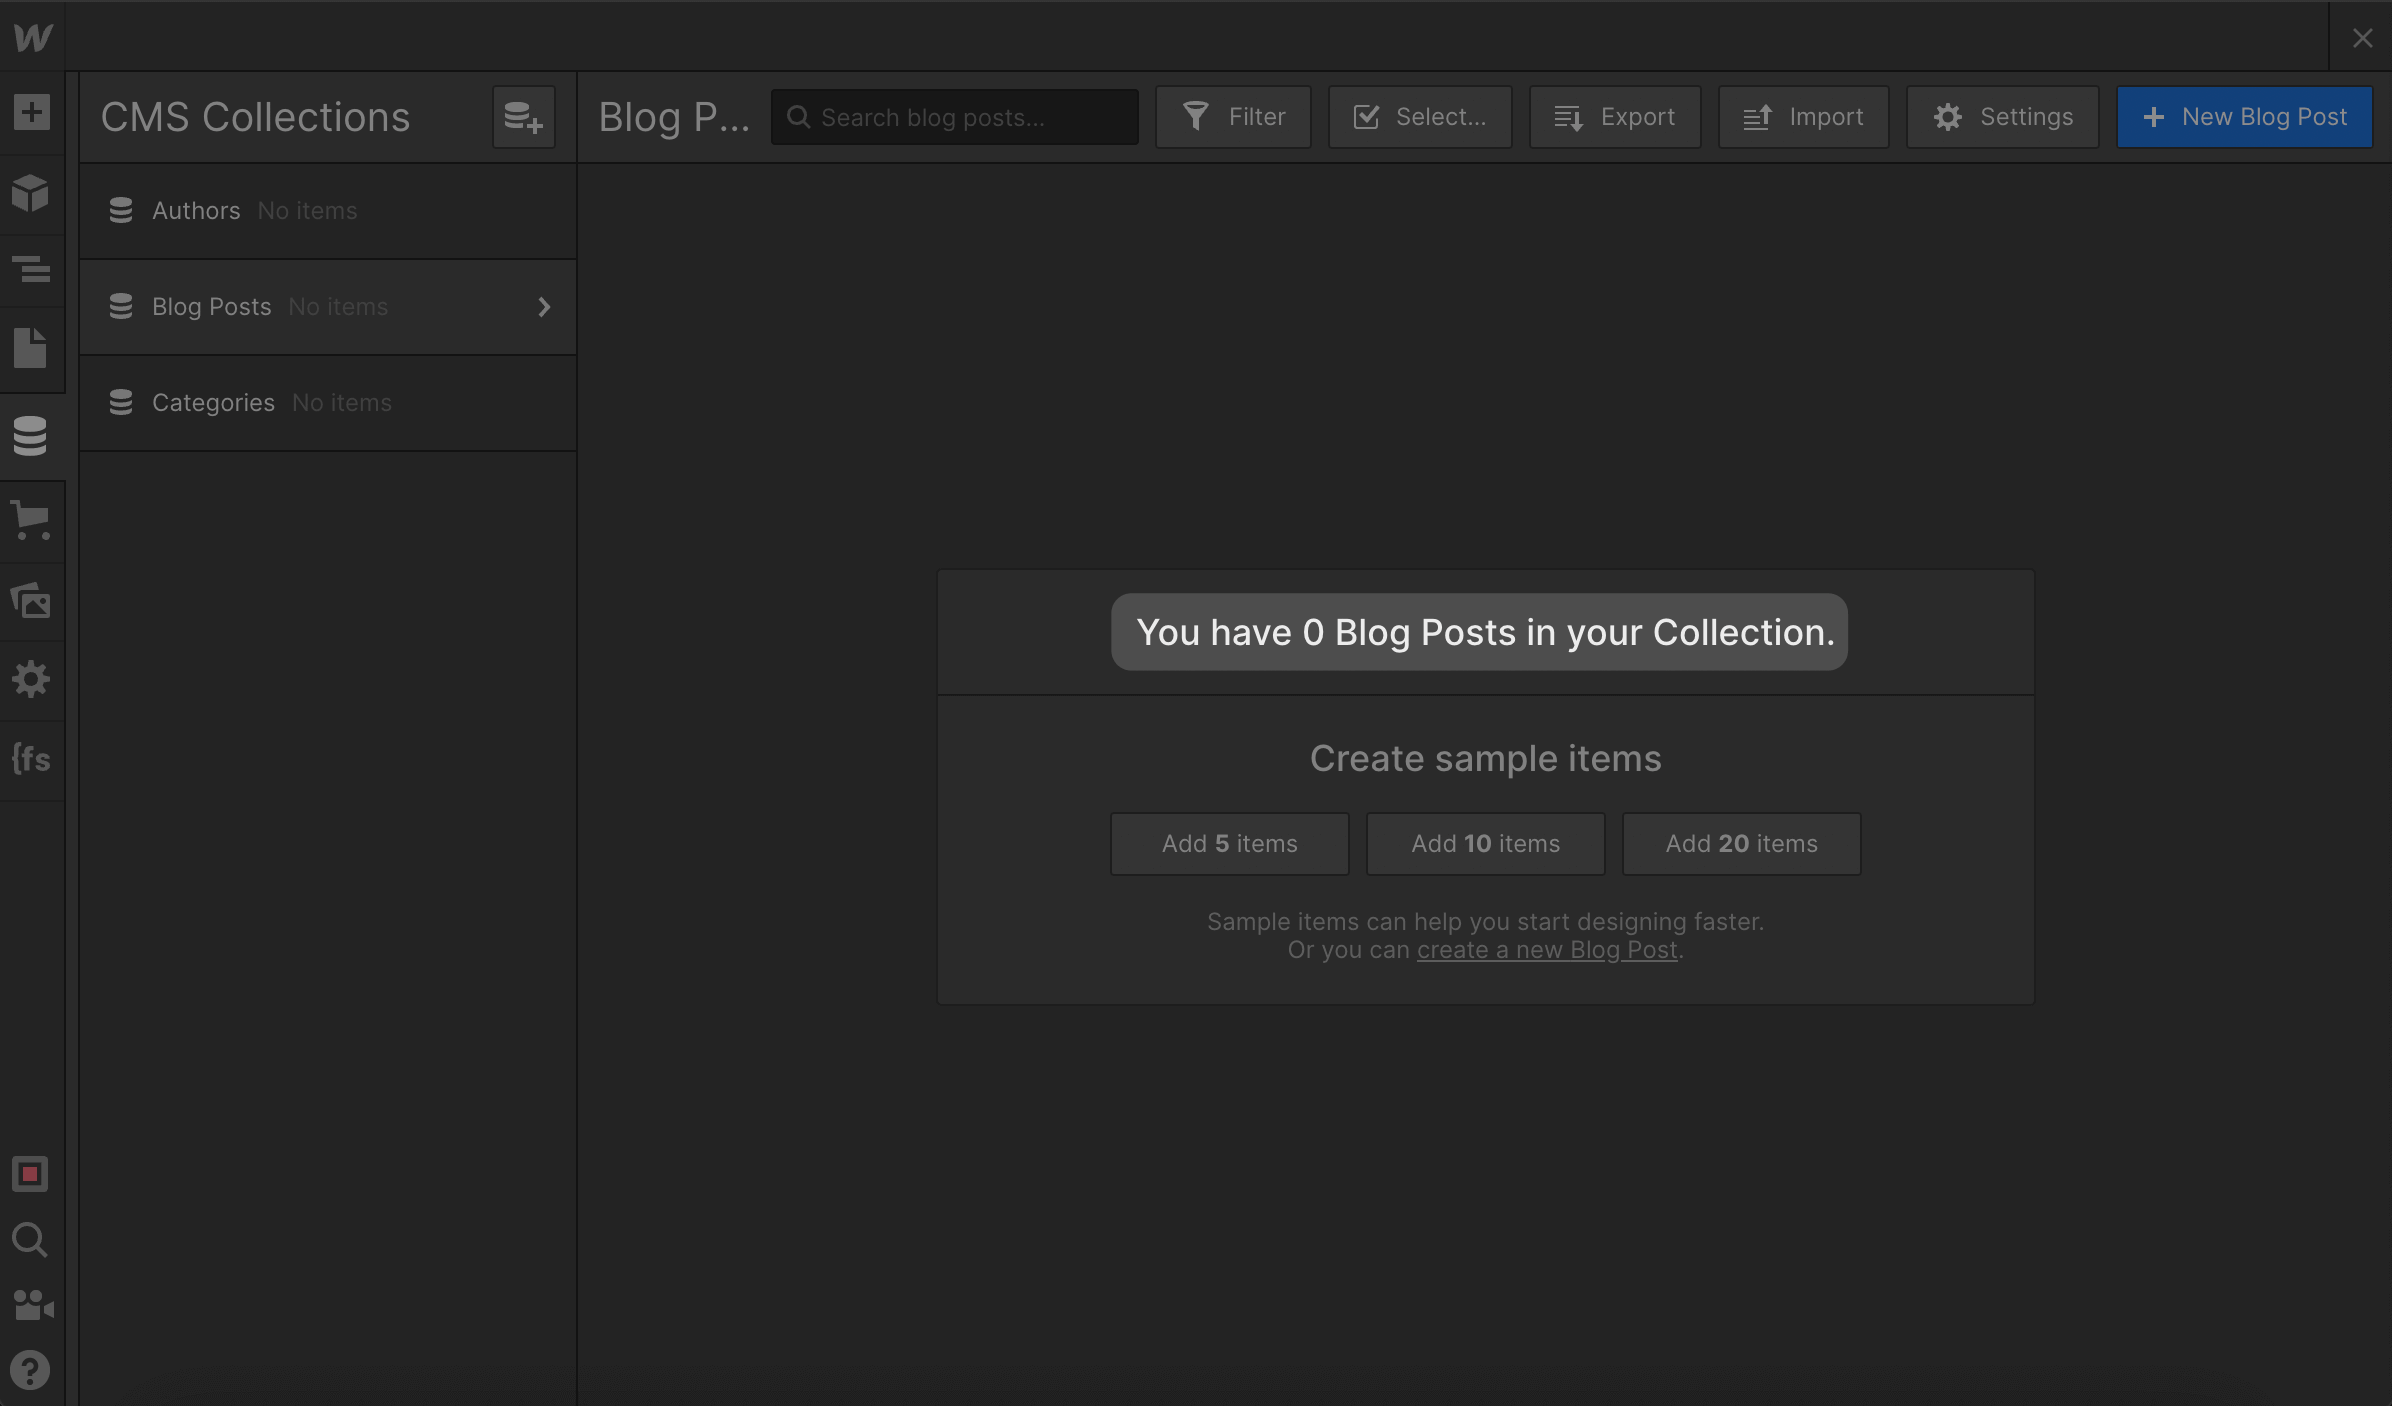The width and height of the screenshot is (2392, 1406).
Task: Open the Assets panel
Action: [32, 601]
